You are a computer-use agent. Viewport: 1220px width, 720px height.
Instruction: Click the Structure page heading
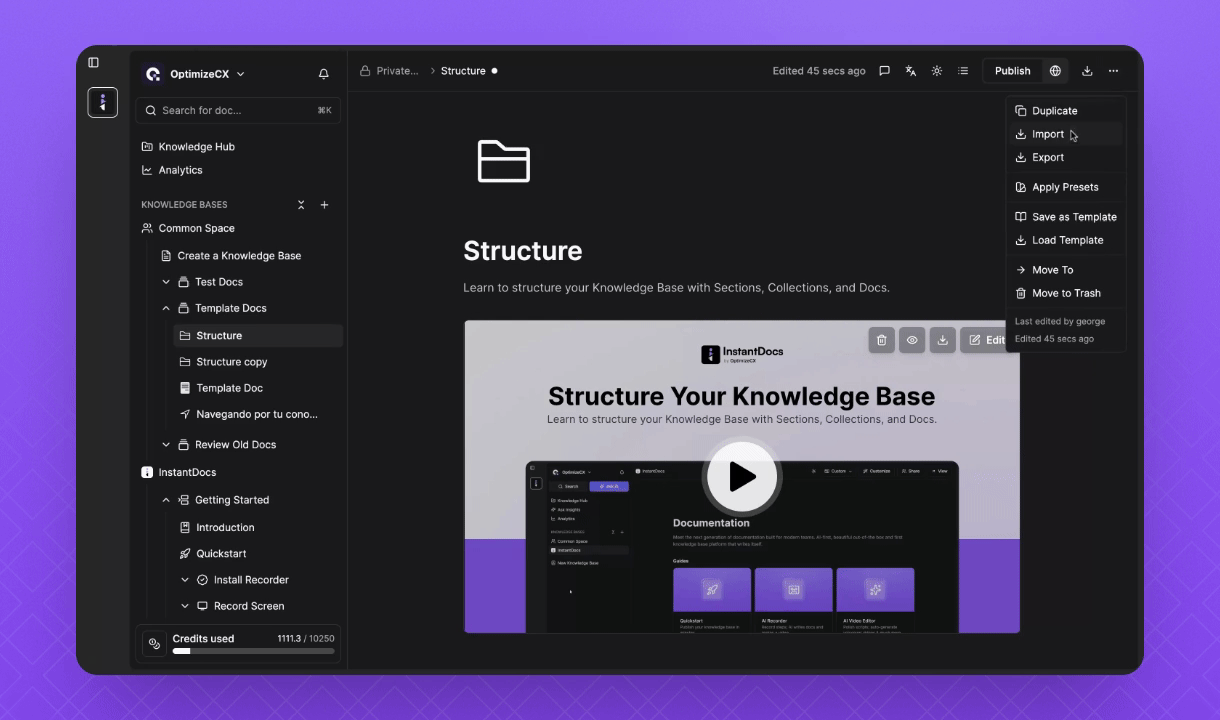coord(523,250)
